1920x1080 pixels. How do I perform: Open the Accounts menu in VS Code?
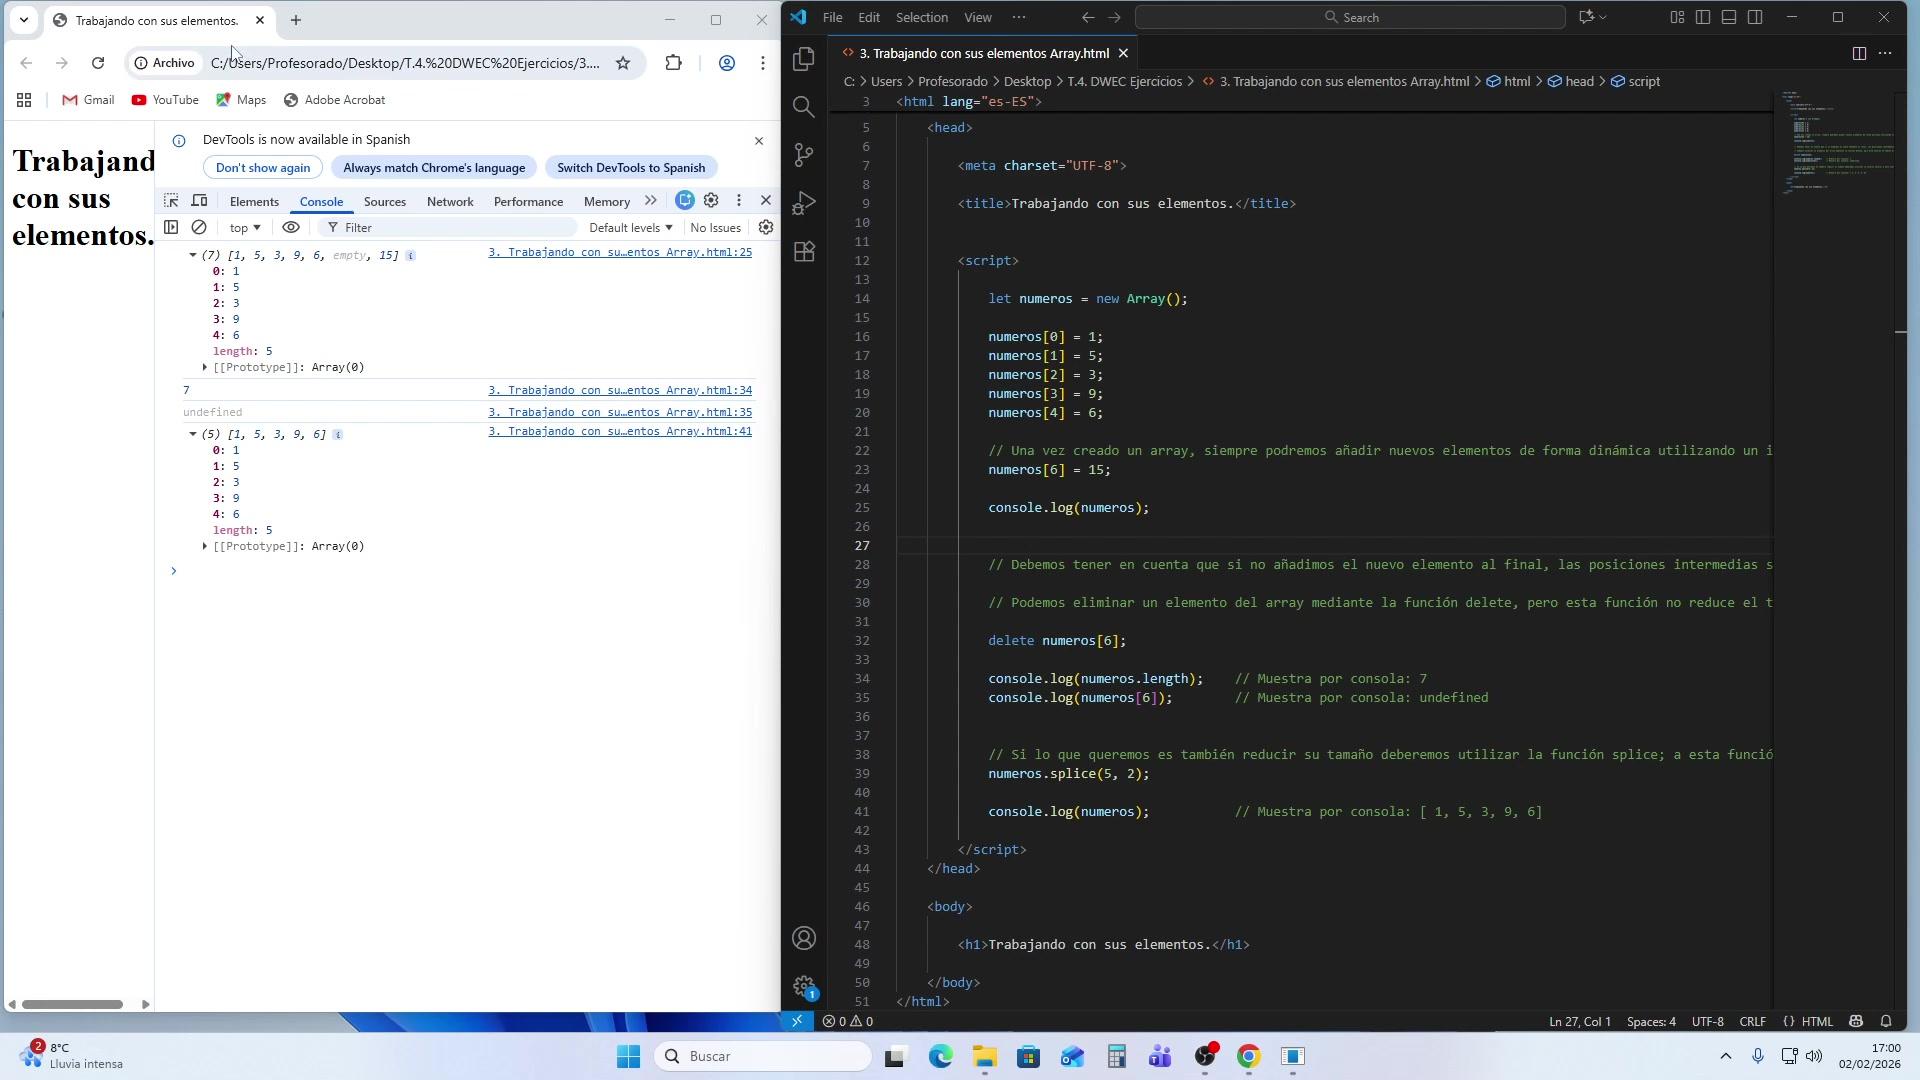804,938
